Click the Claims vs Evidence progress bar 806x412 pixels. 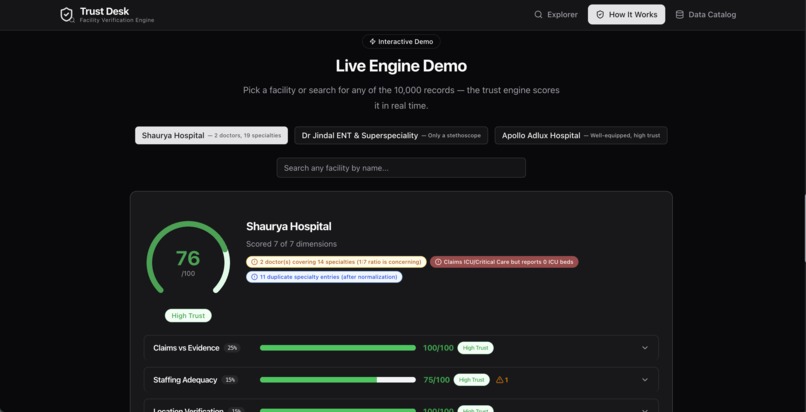tap(338, 348)
